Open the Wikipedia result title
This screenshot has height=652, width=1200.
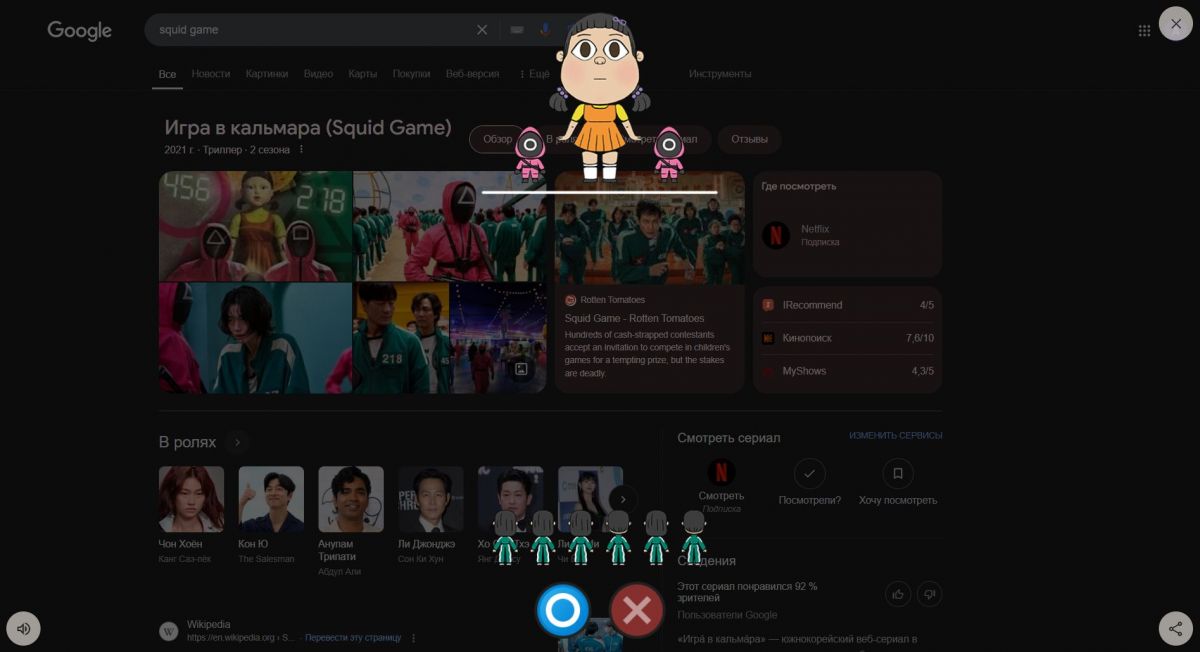pos(209,625)
